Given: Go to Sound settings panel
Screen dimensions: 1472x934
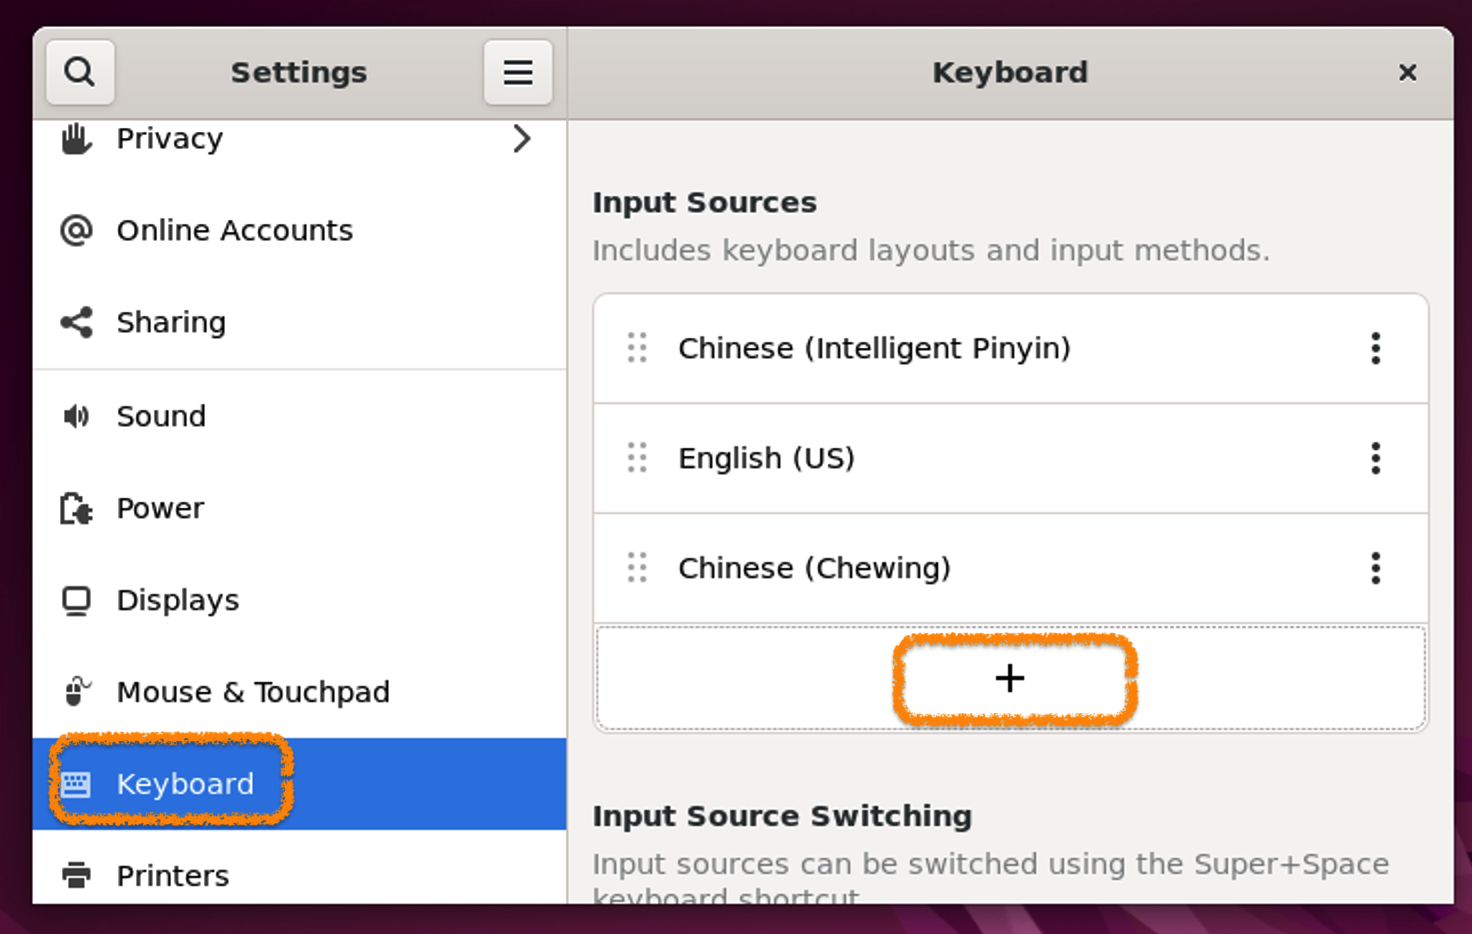Looking at the screenshot, I should pyautogui.click(x=161, y=416).
